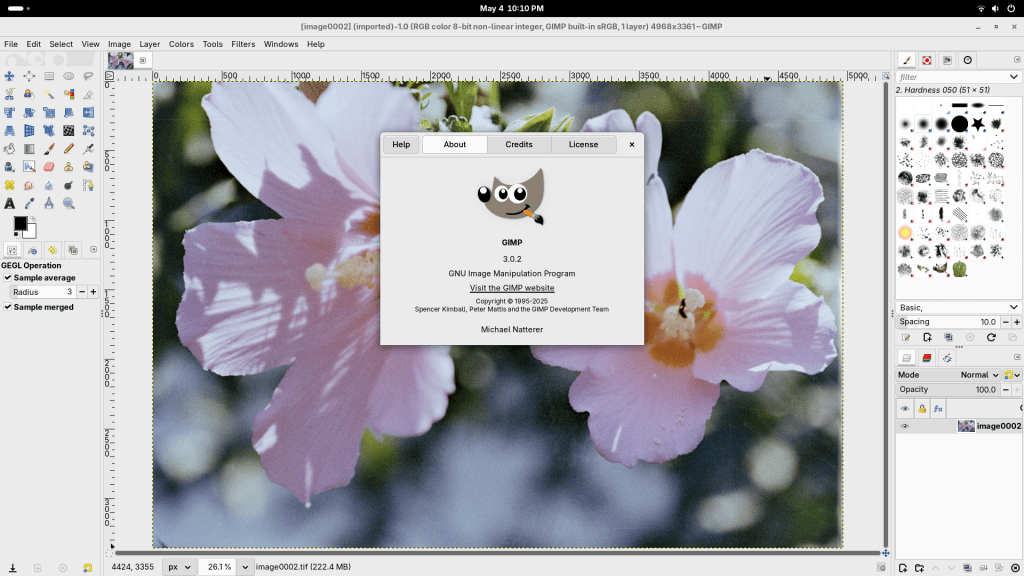Hide the image0002 layer with eye icon
1024x576 pixels.
click(905, 426)
